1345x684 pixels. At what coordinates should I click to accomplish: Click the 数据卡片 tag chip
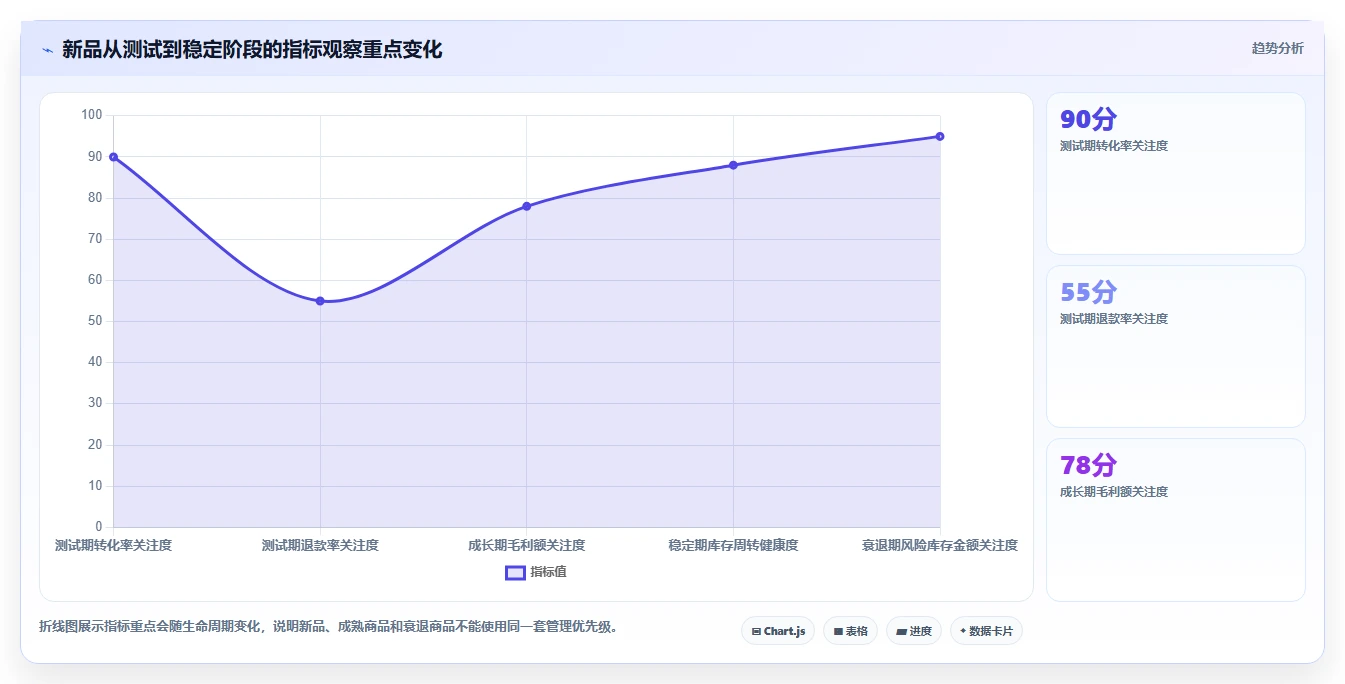coord(986,631)
